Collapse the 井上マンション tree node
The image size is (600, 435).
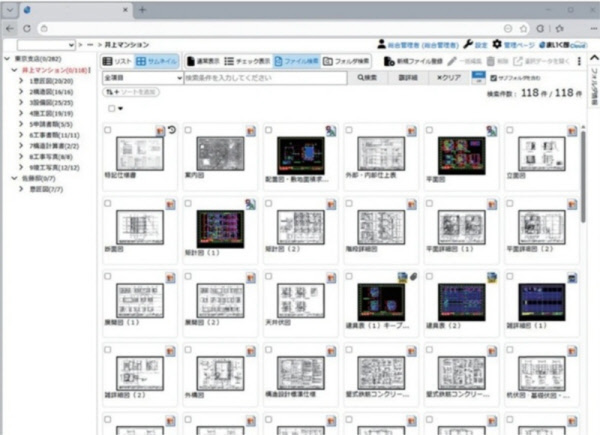15,70
